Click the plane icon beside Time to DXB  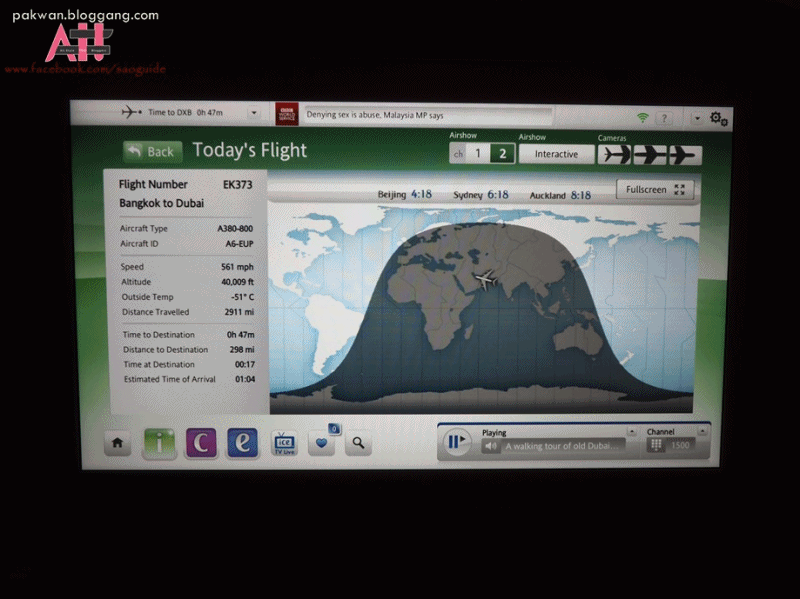tap(132, 112)
